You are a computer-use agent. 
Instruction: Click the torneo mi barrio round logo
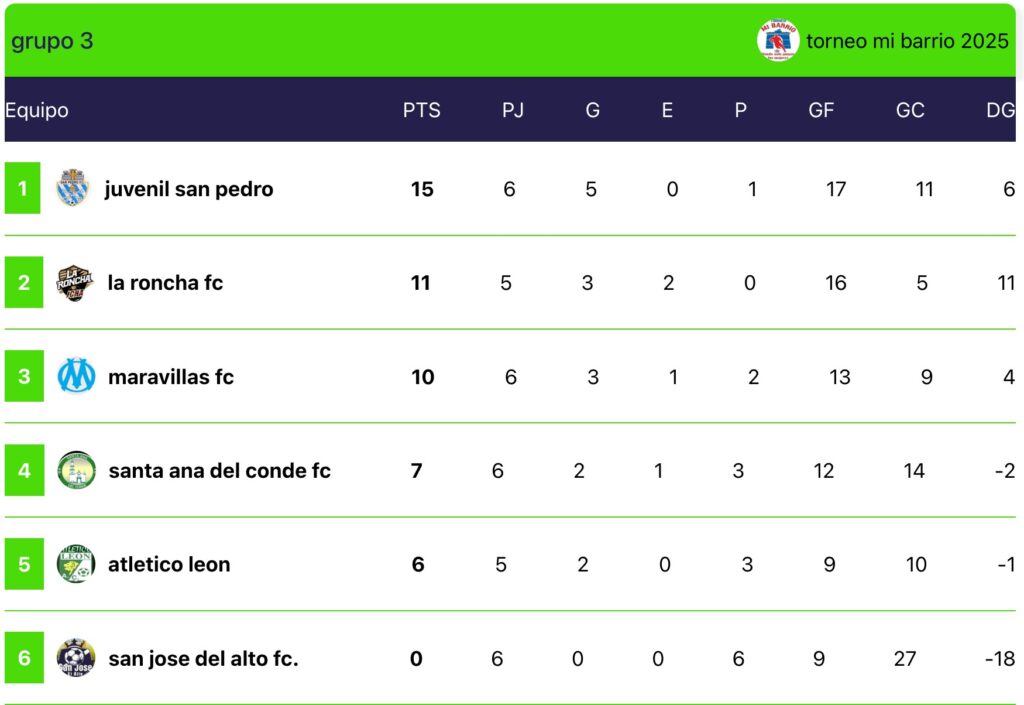[778, 40]
